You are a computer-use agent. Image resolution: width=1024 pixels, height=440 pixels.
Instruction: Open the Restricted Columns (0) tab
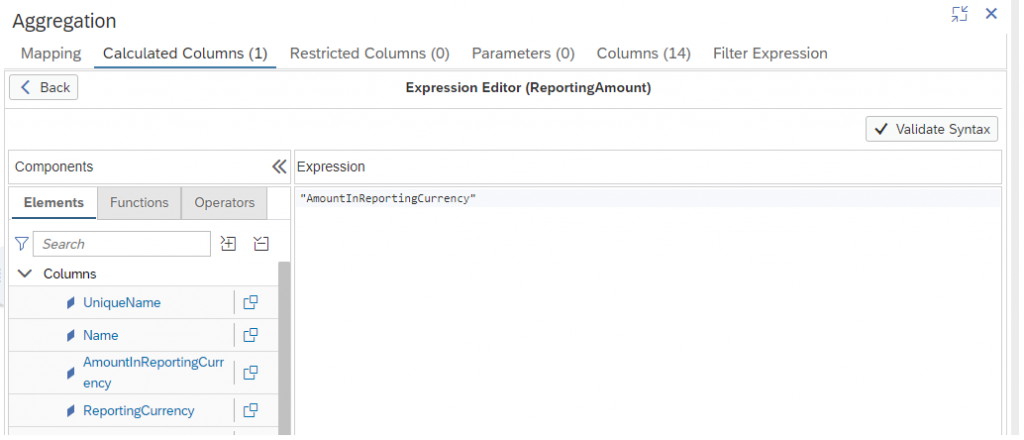pos(370,54)
